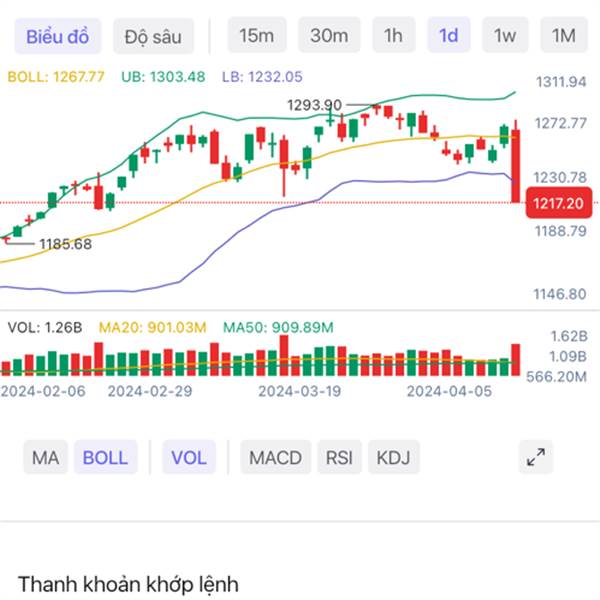Click the red 1217.20 current price label
Image resolution: width=600 pixels, height=600 pixels.
(x=558, y=203)
